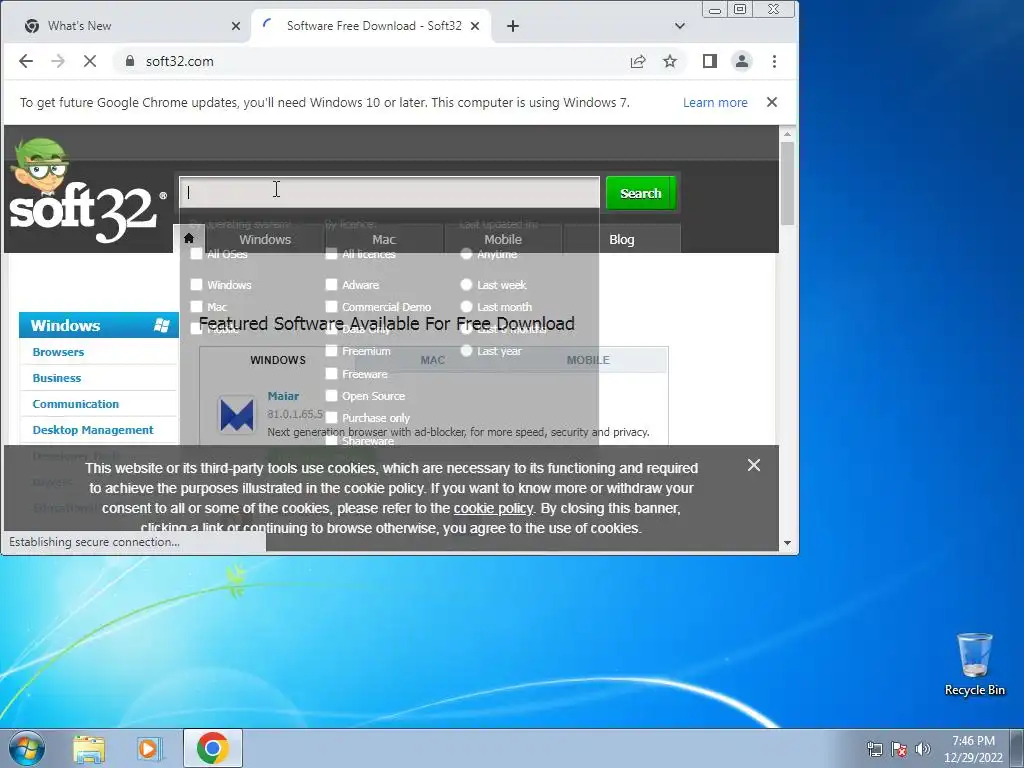The image size is (1024, 768).
Task: Dismiss the Chrome update infobar
Action: pos(772,103)
